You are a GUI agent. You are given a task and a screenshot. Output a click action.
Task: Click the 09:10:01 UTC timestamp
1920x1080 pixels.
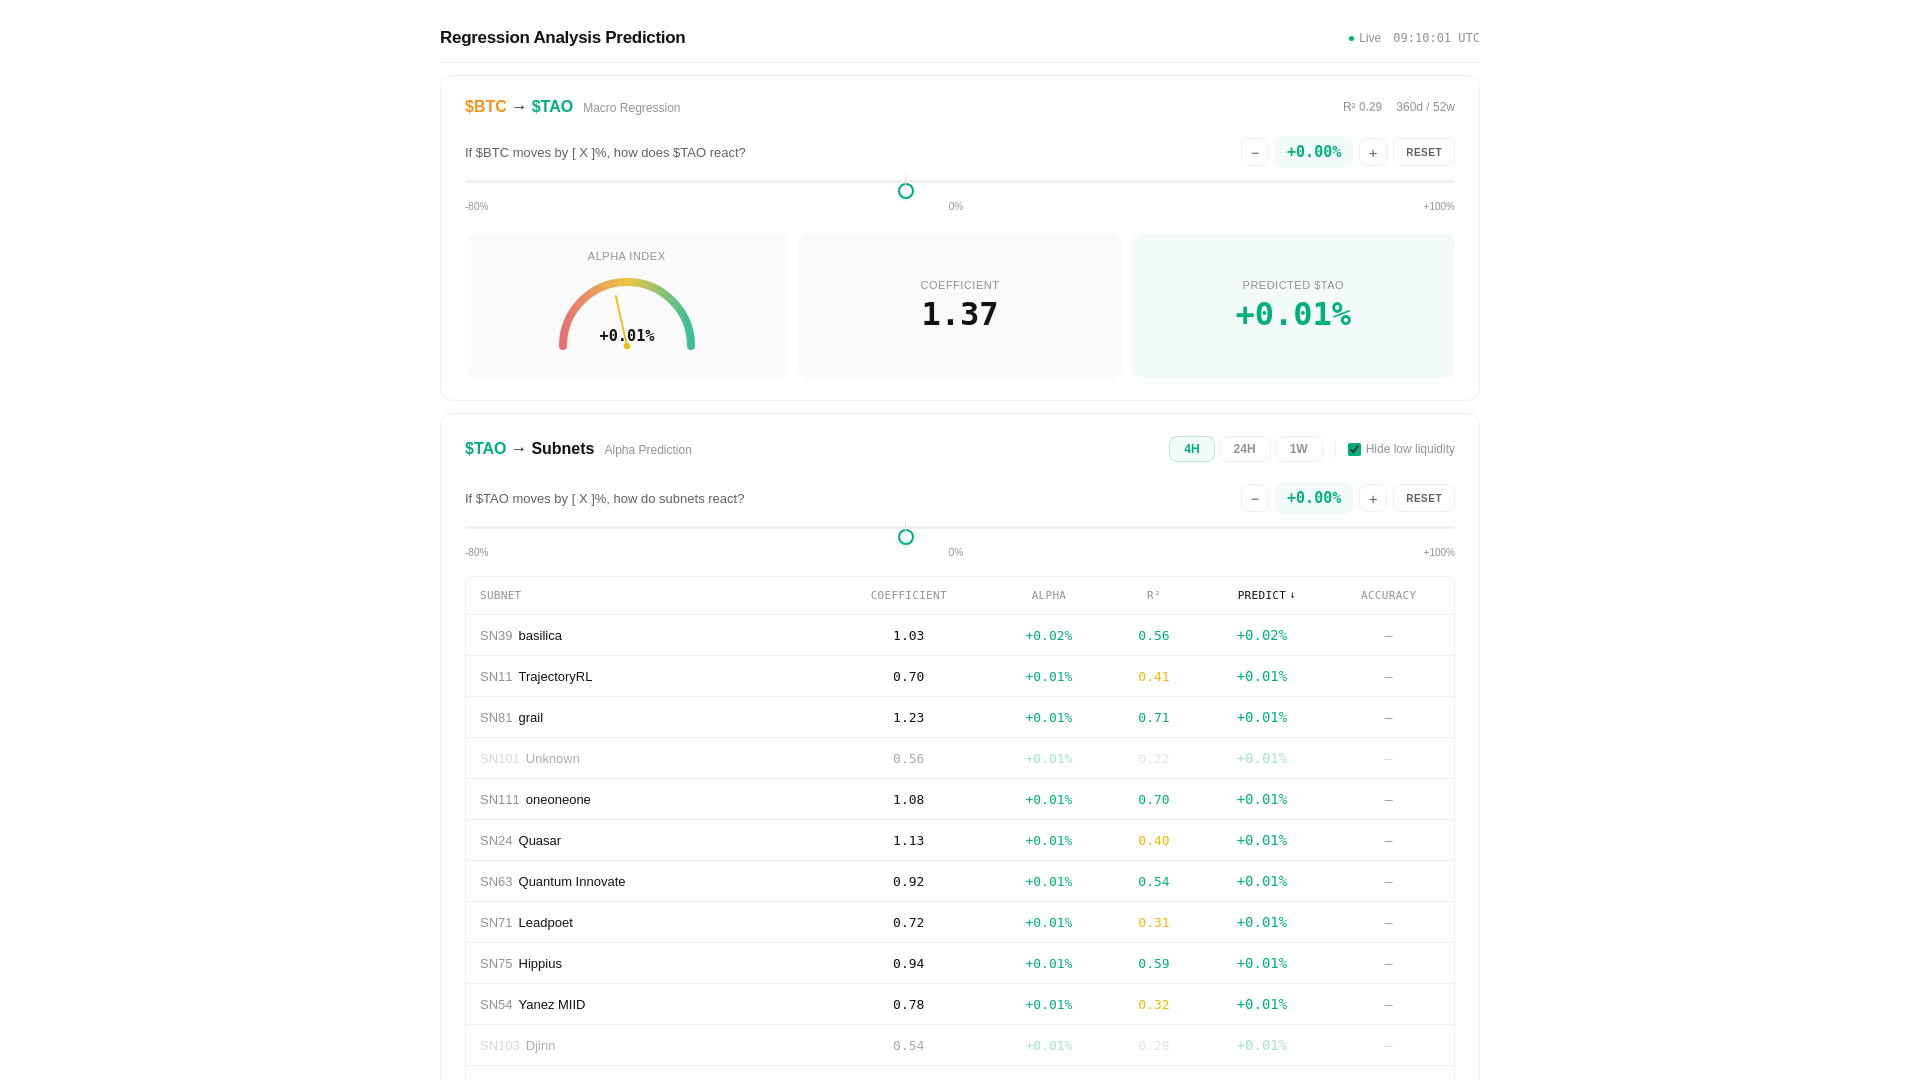(1436, 38)
